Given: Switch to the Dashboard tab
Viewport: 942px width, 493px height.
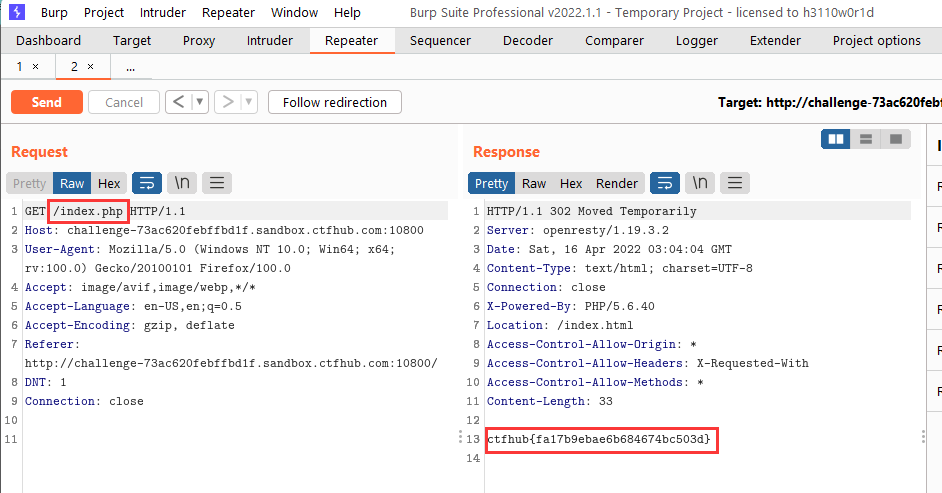Looking at the screenshot, I should pos(48,40).
